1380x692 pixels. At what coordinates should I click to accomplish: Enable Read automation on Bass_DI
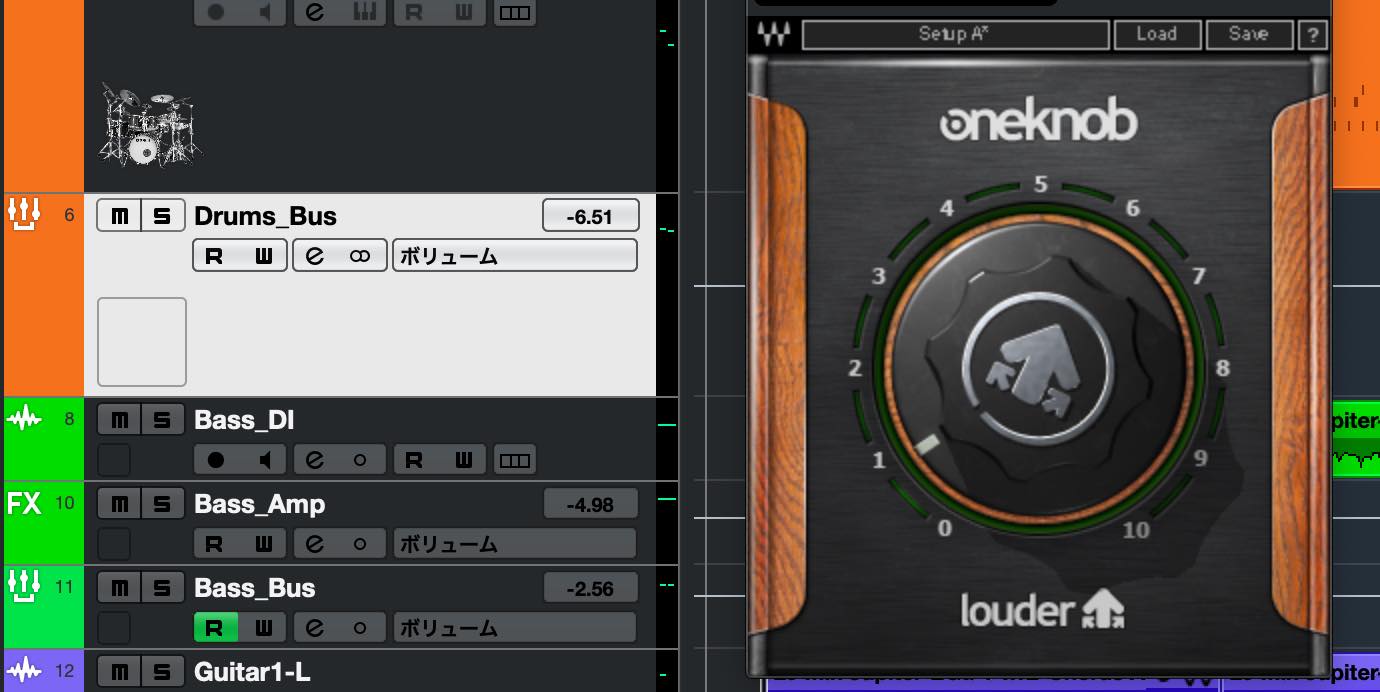click(415, 460)
